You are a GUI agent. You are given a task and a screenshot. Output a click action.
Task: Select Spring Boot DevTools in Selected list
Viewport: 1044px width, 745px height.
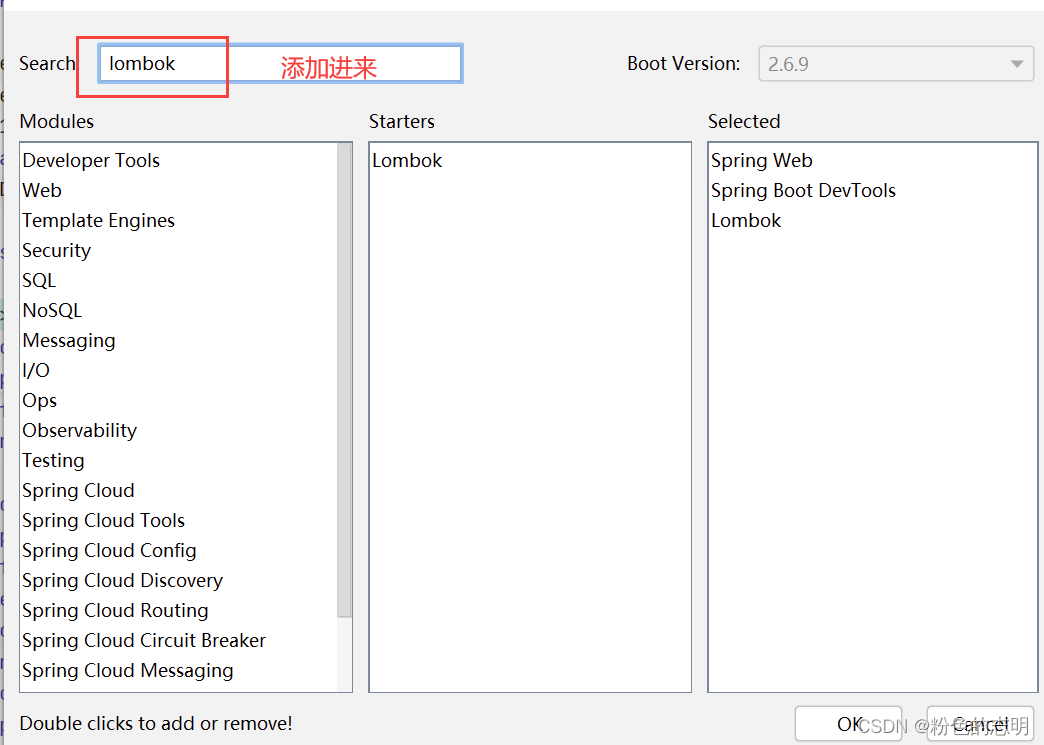pyautogui.click(x=803, y=191)
